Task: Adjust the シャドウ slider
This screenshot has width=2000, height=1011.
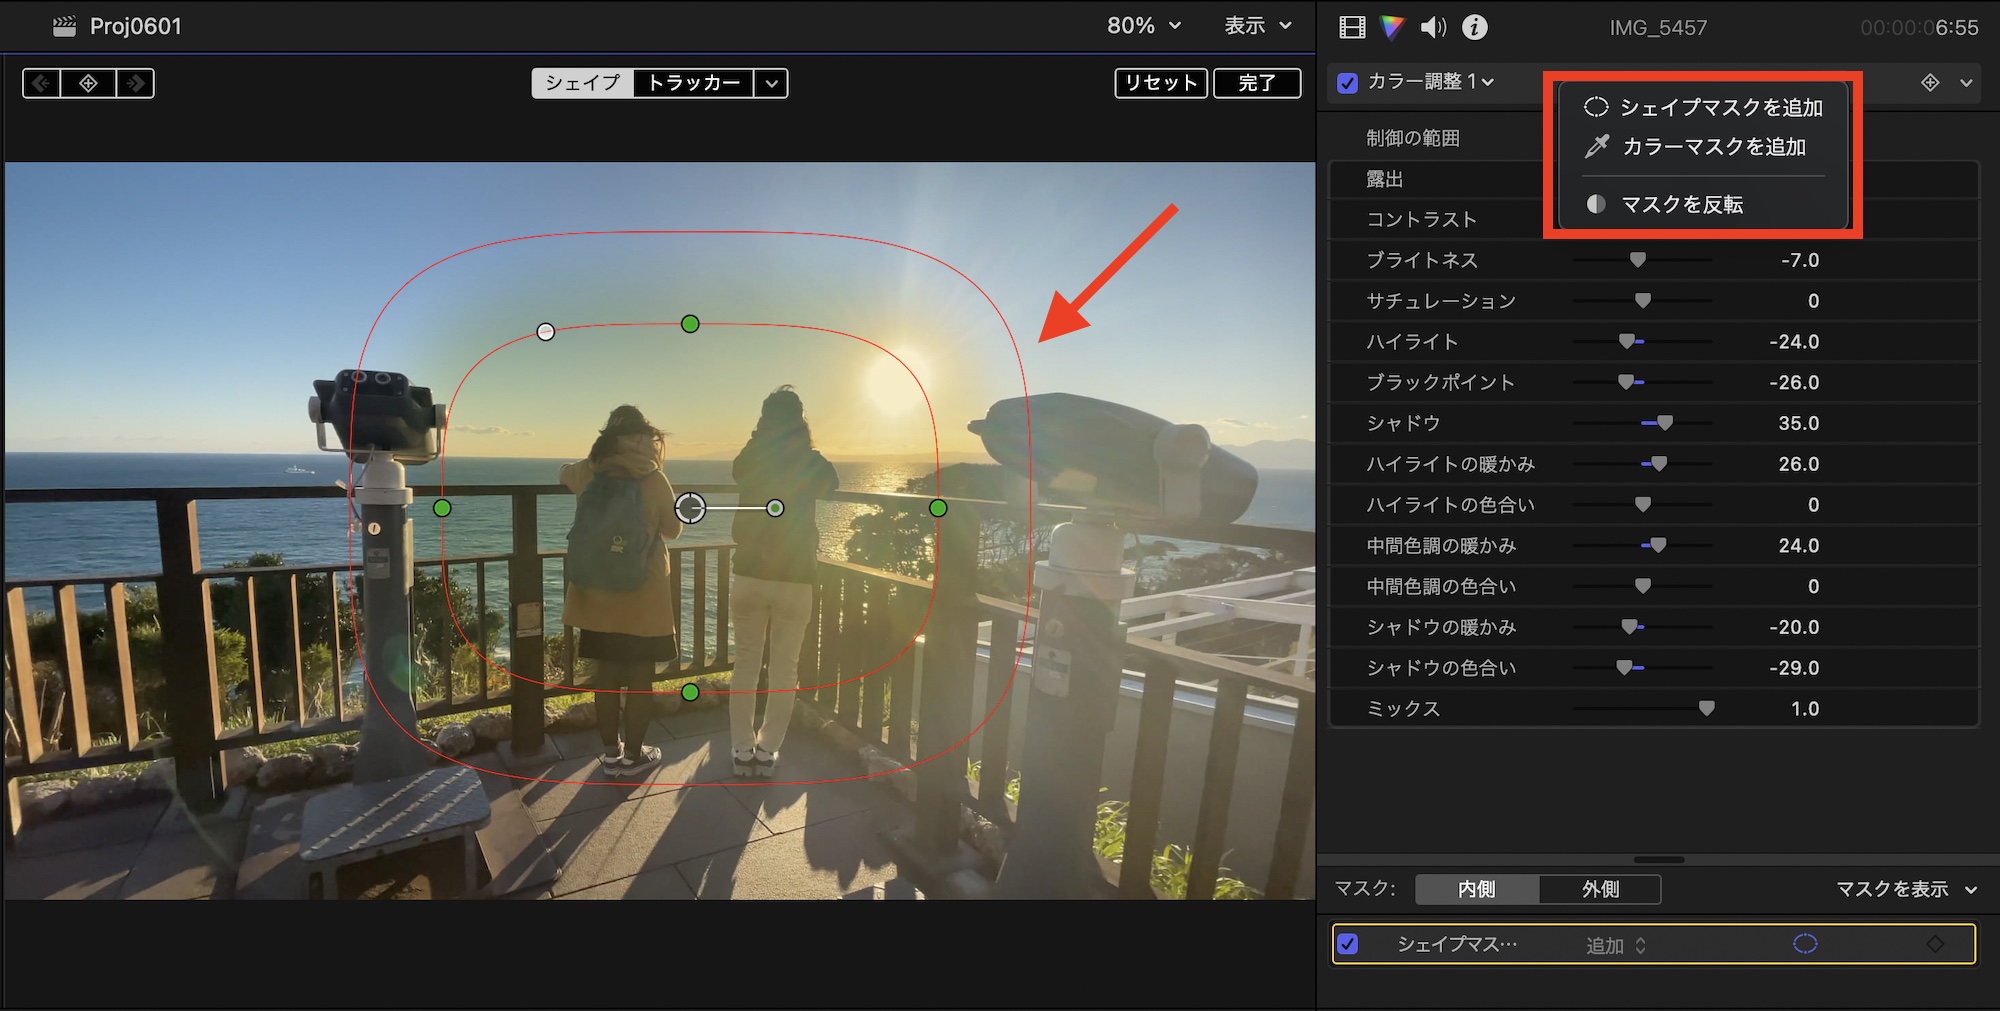Action: (1665, 423)
